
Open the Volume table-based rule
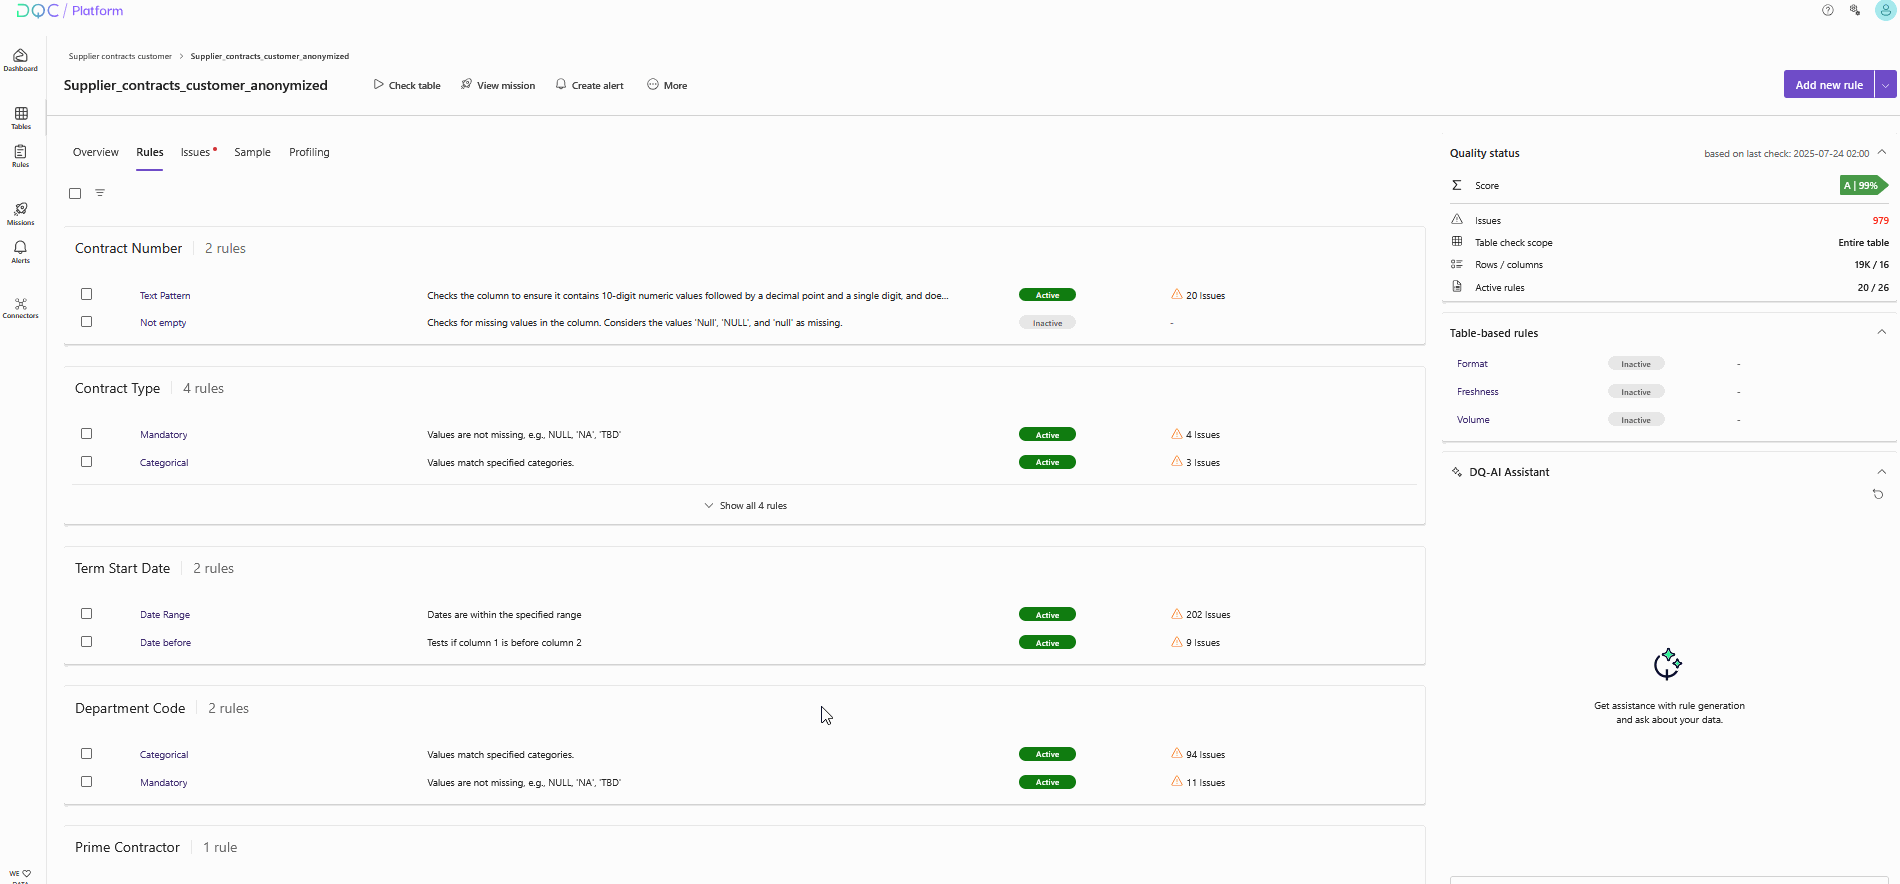1473,420
